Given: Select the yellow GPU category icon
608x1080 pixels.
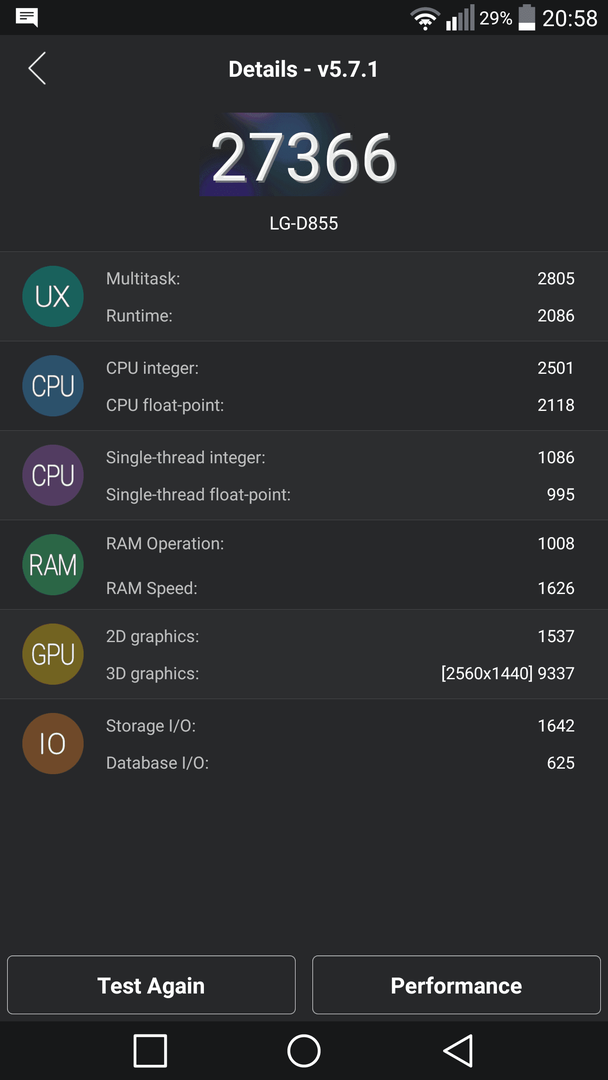Looking at the screenshot, I should tap(53, 654).
